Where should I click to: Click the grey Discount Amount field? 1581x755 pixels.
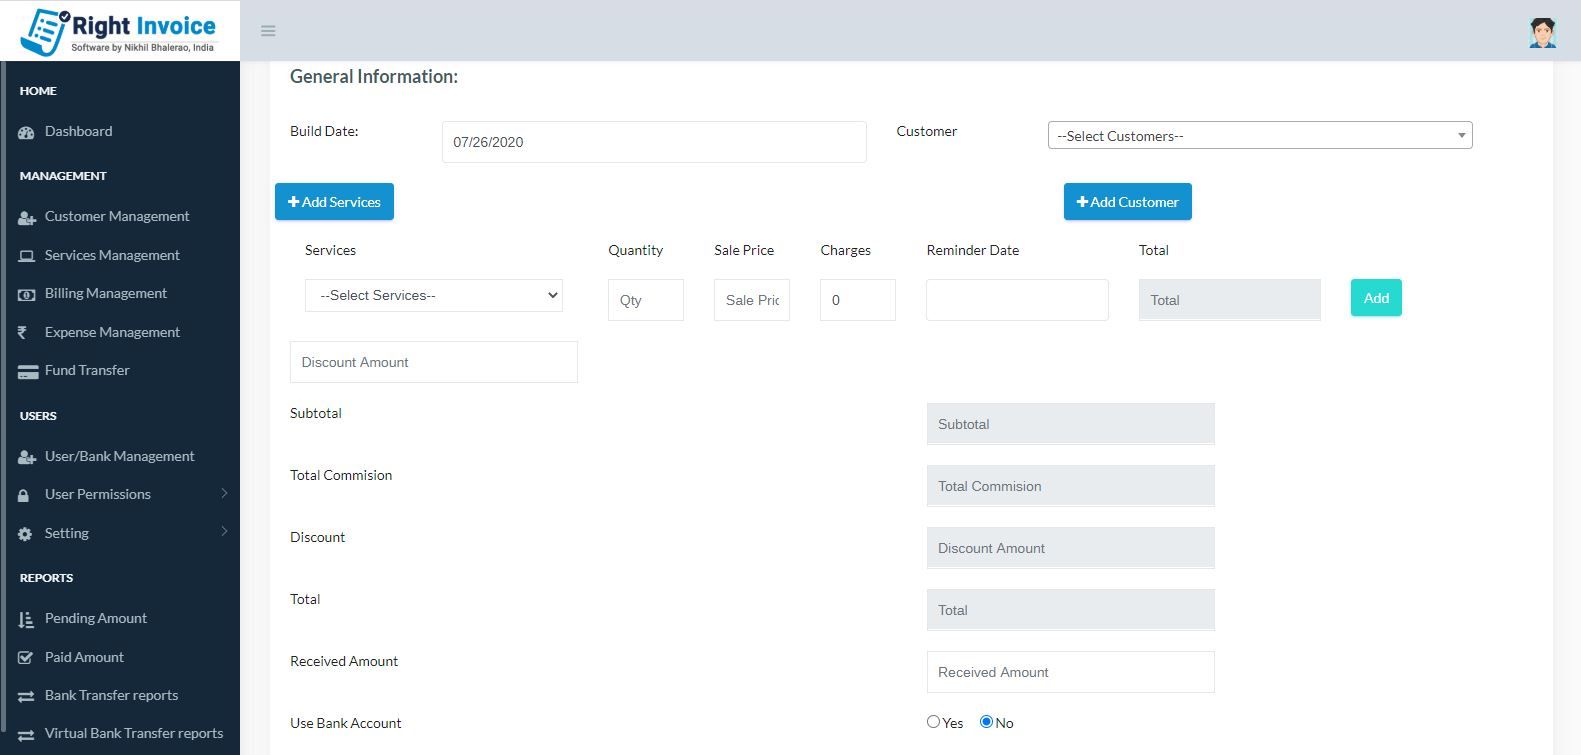(1071, 548)
